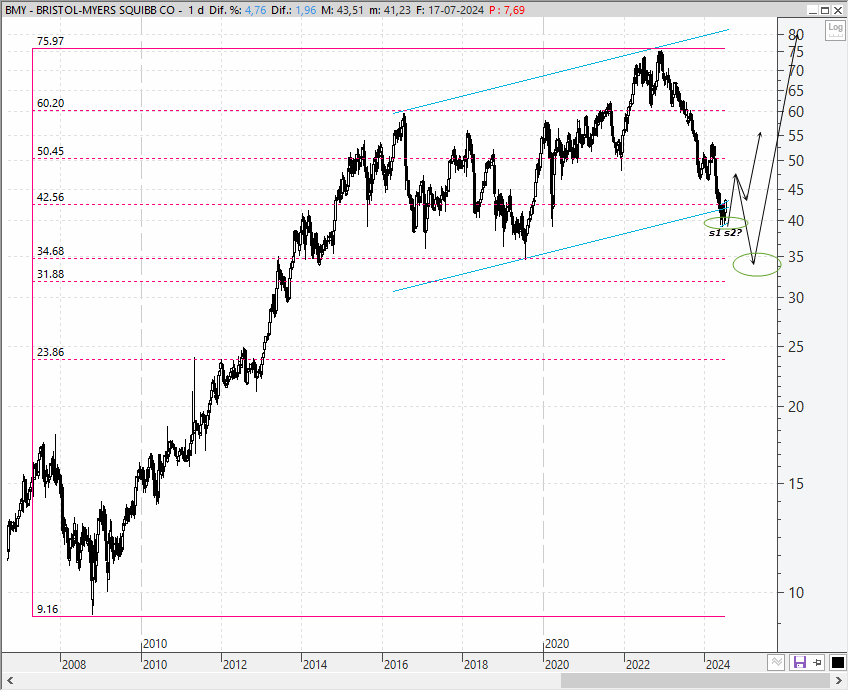The width and height of the screenshot is (849, 691).
Task: Click the minimum value m: 41,23
Action: pos(389,10)
